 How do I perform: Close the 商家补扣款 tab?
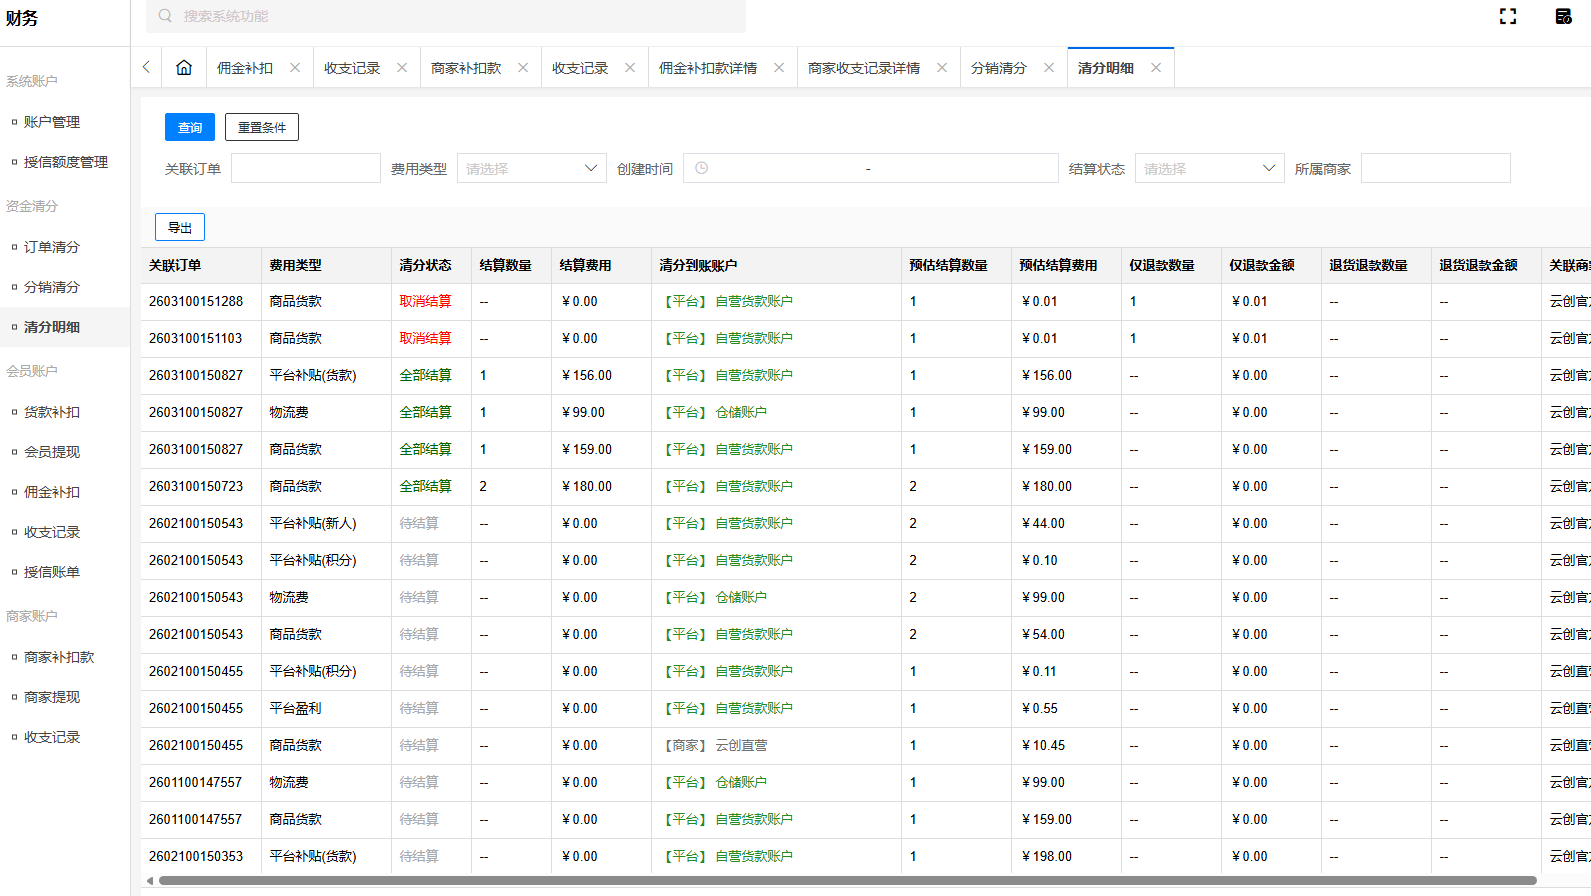523,68
